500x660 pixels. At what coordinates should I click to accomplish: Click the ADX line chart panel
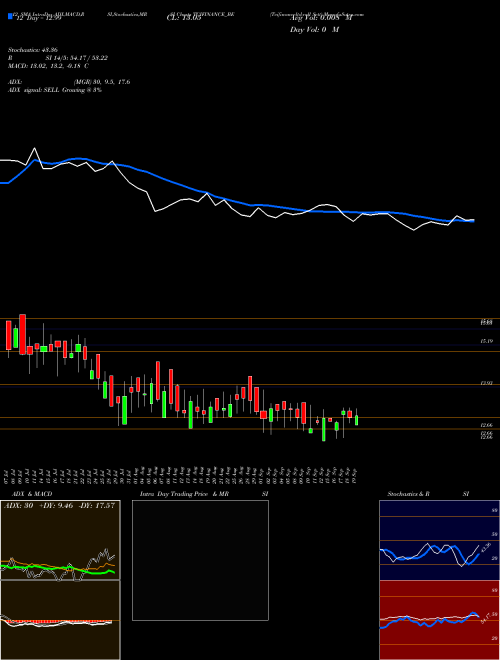point(60,540)
